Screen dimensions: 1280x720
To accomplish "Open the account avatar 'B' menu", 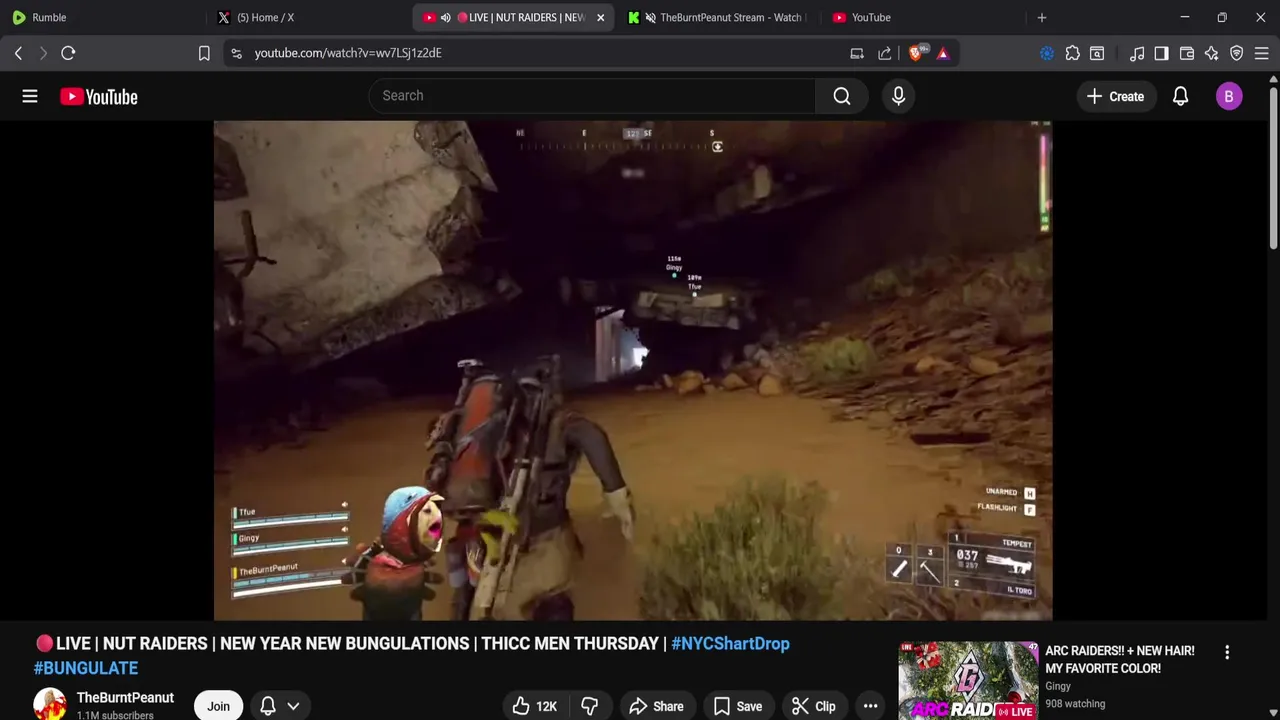I will point(1229,96).
